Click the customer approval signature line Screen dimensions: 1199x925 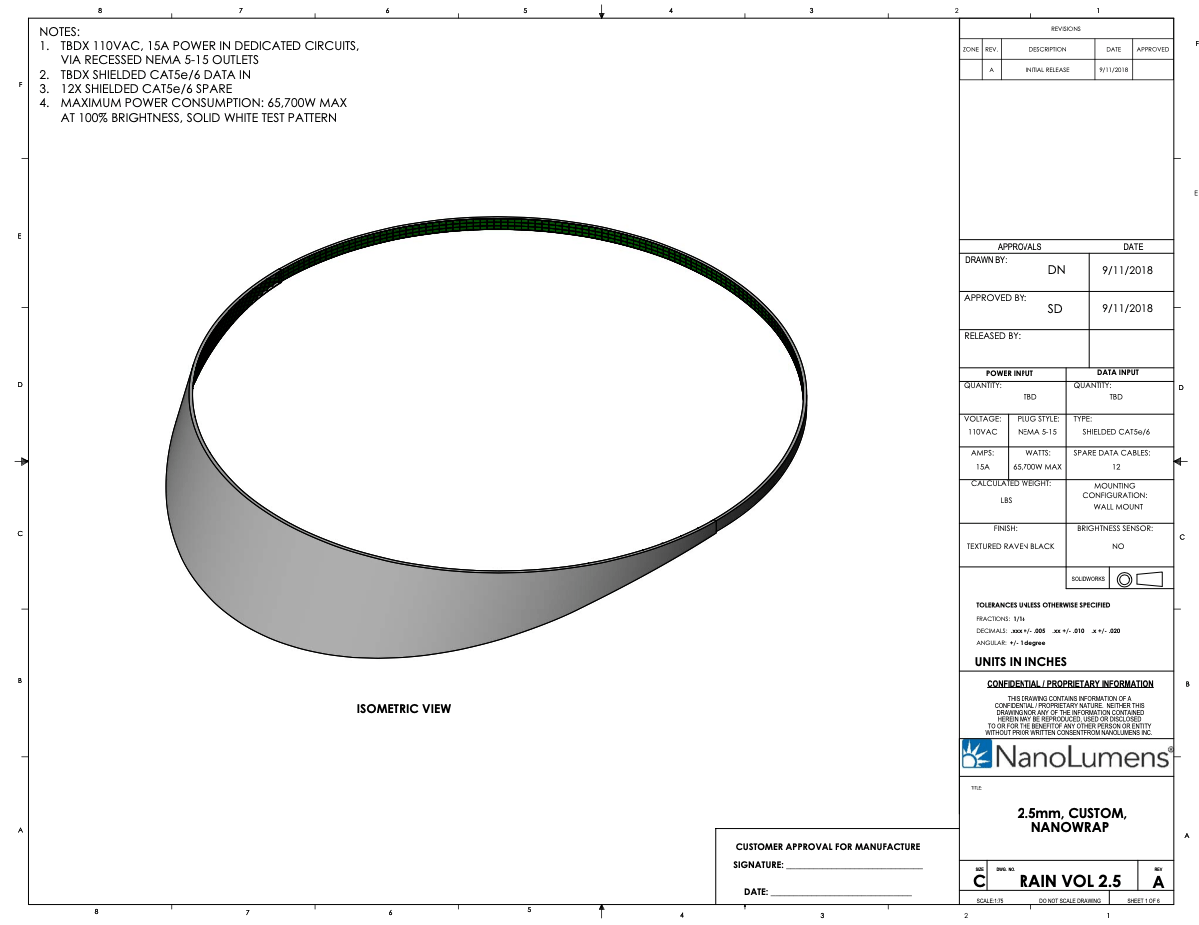point(867,868)
